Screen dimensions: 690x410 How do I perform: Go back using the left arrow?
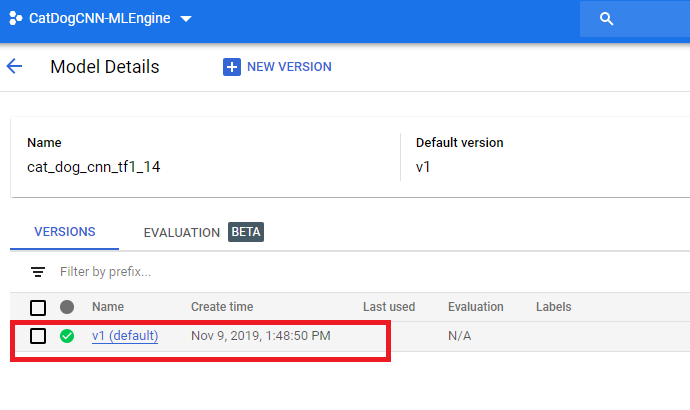tap(14, 67)
